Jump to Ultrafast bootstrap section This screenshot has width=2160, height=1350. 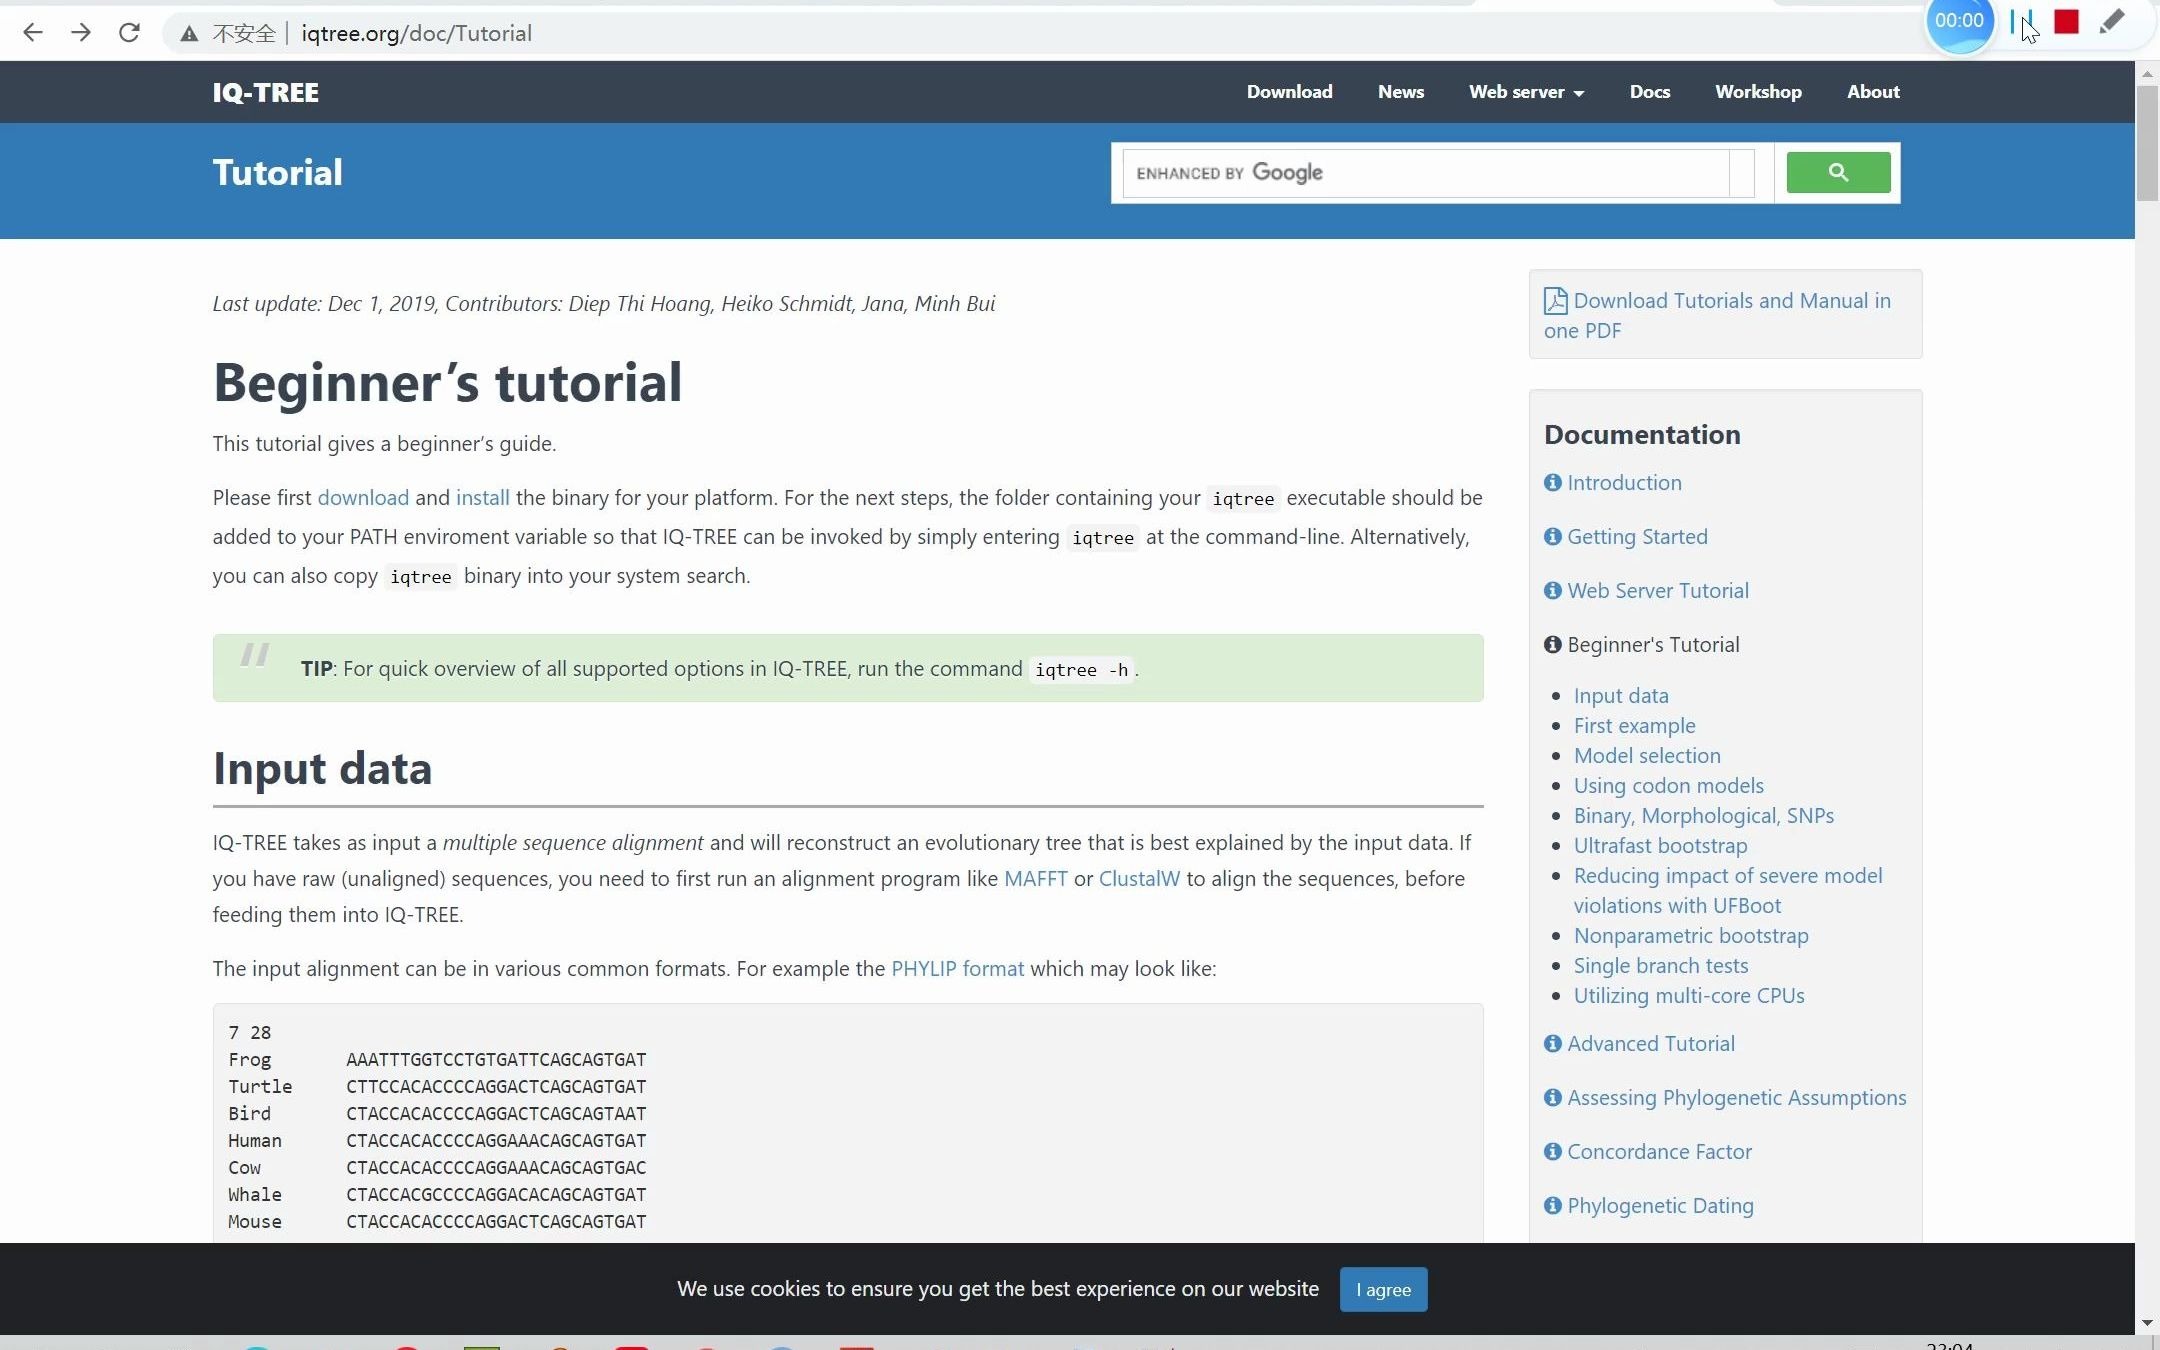(1660, 846)
